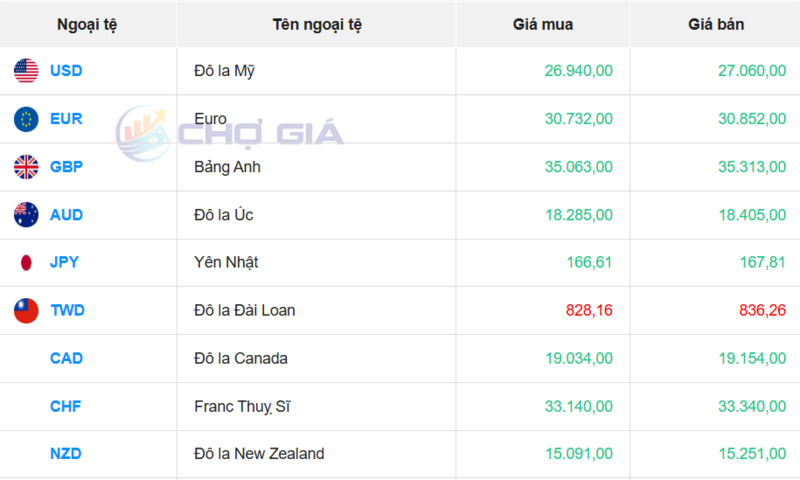Click the Ngoại tệ column header
The width and height of the screenshot is (800, 480).
click(x=87, y=24)
